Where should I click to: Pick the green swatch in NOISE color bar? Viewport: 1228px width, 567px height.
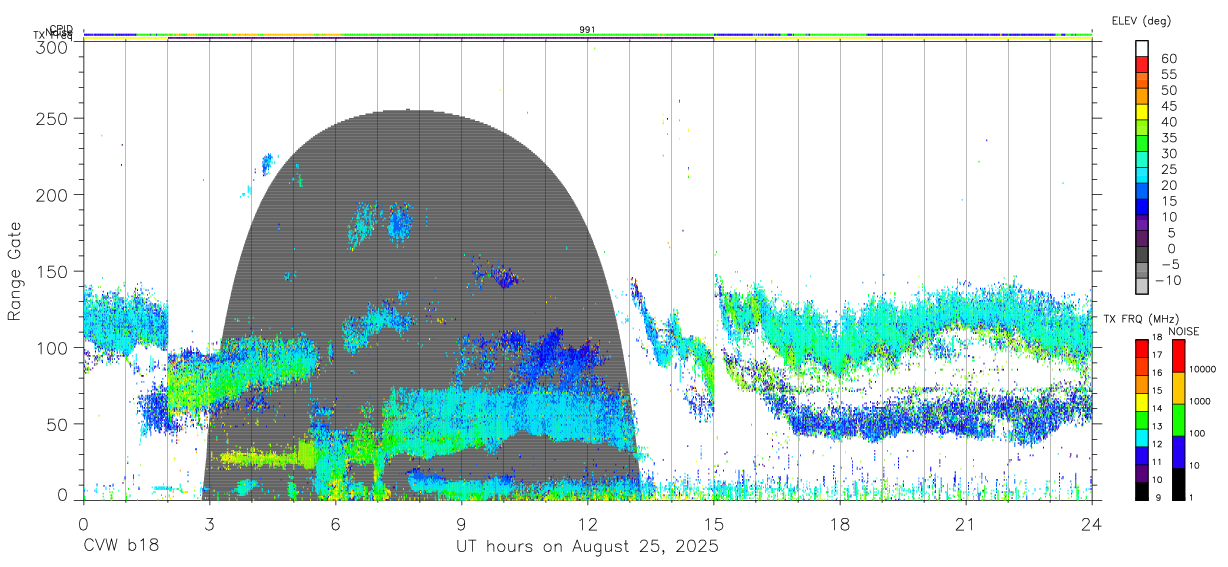[1178, 419]
